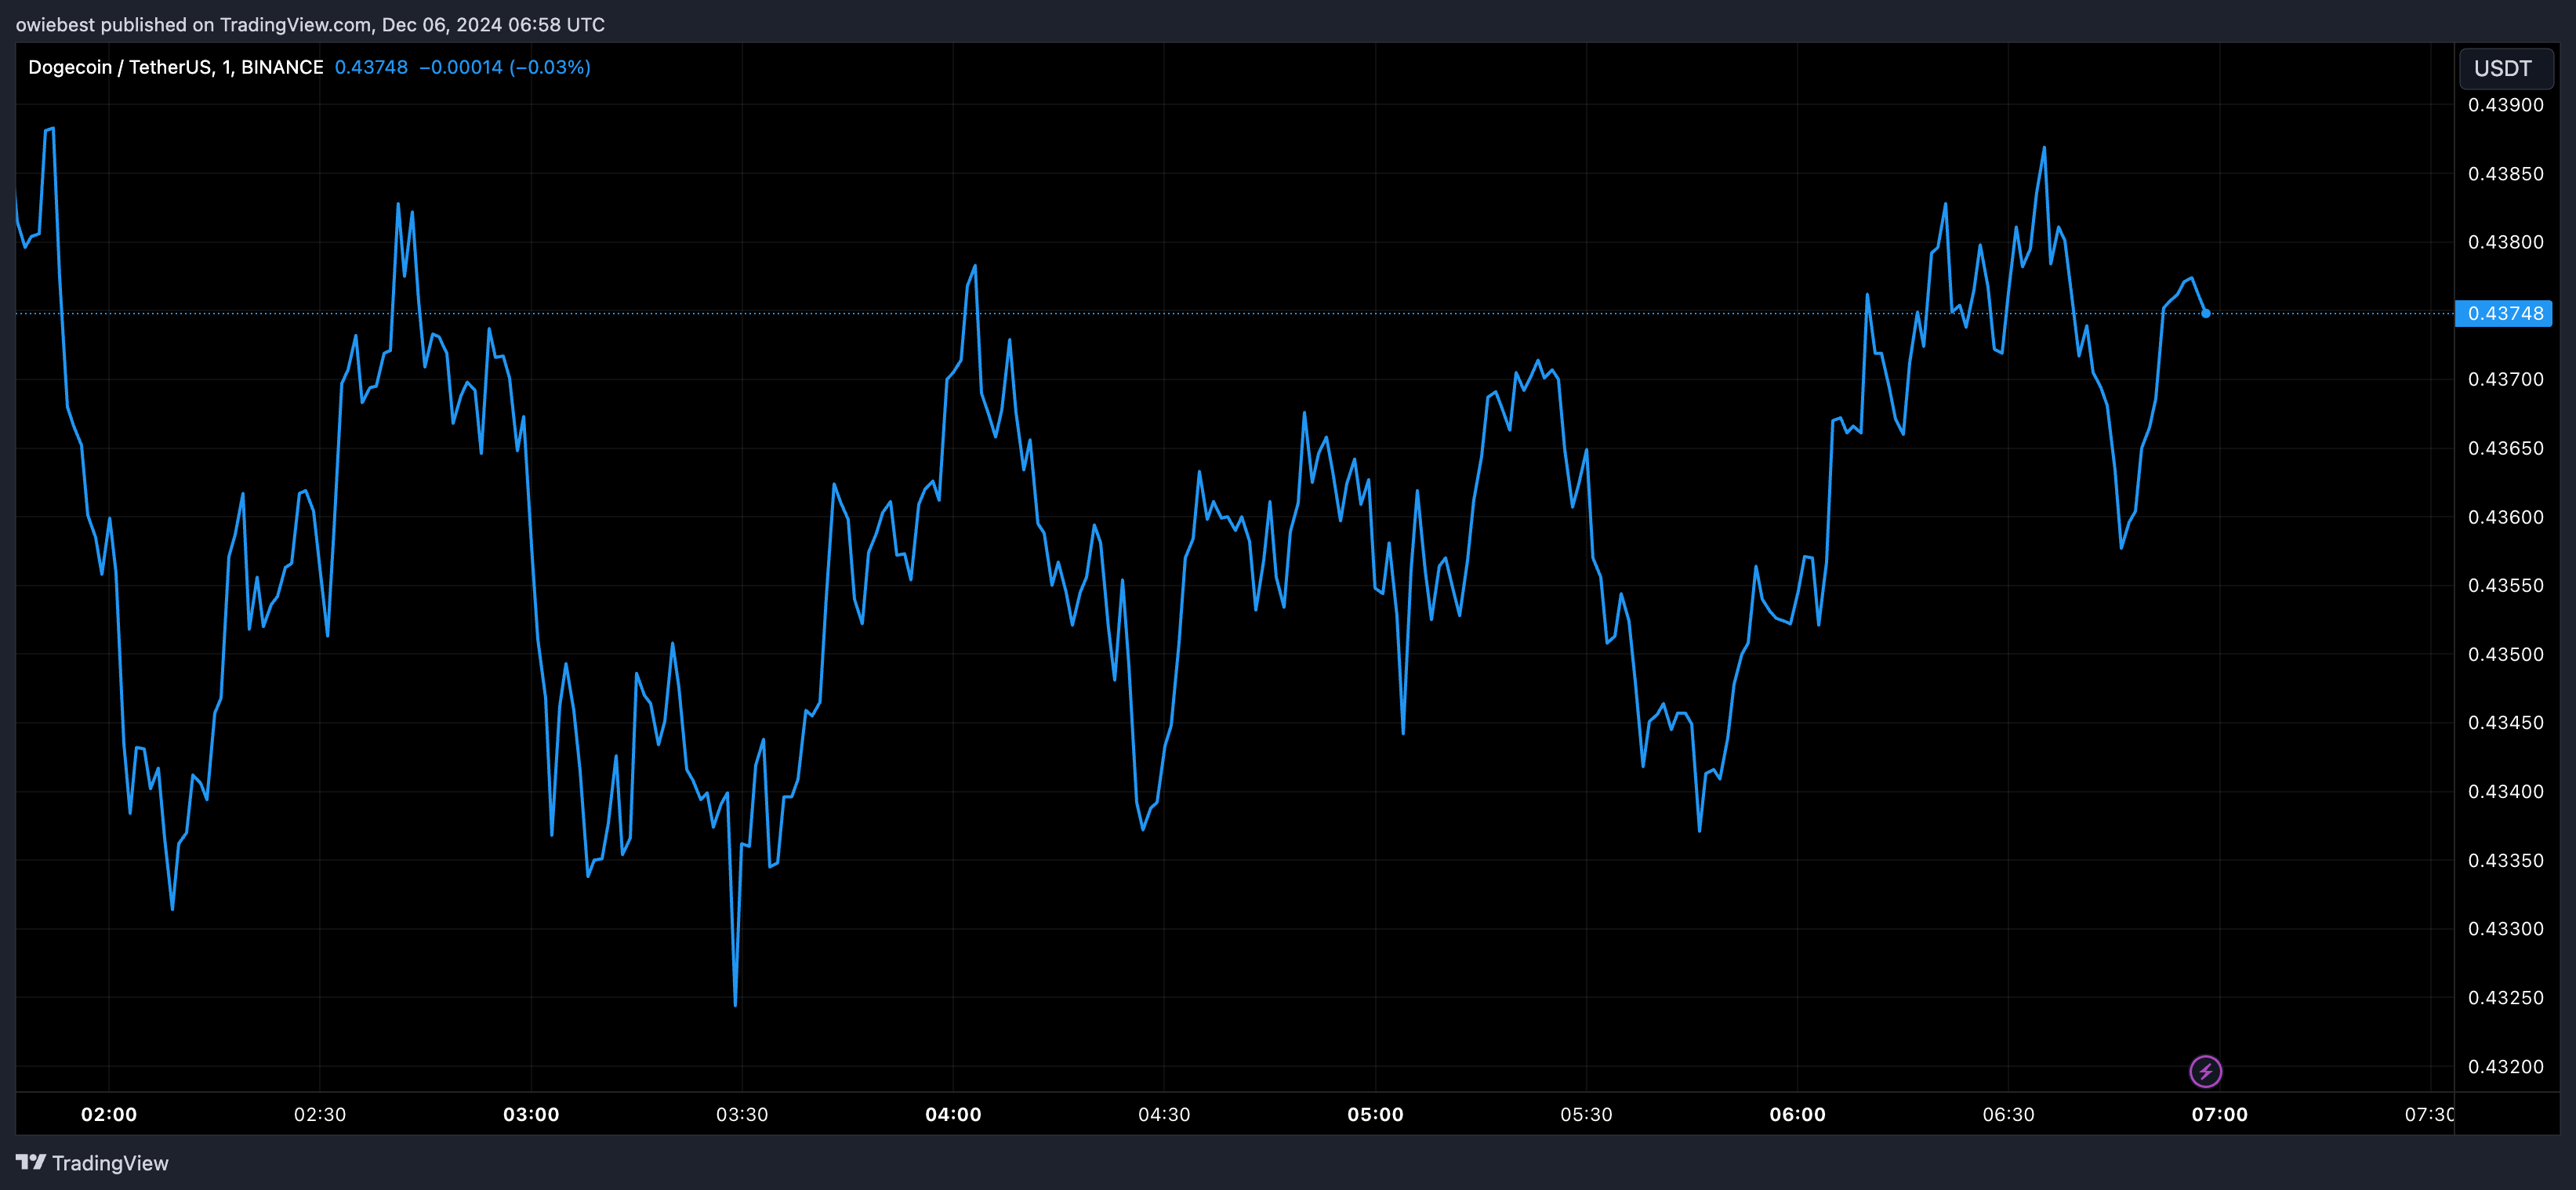Click the TradingView logo at bottom left
The width and height of the screenshot is (2576, 1190).
click(92, 1162)
